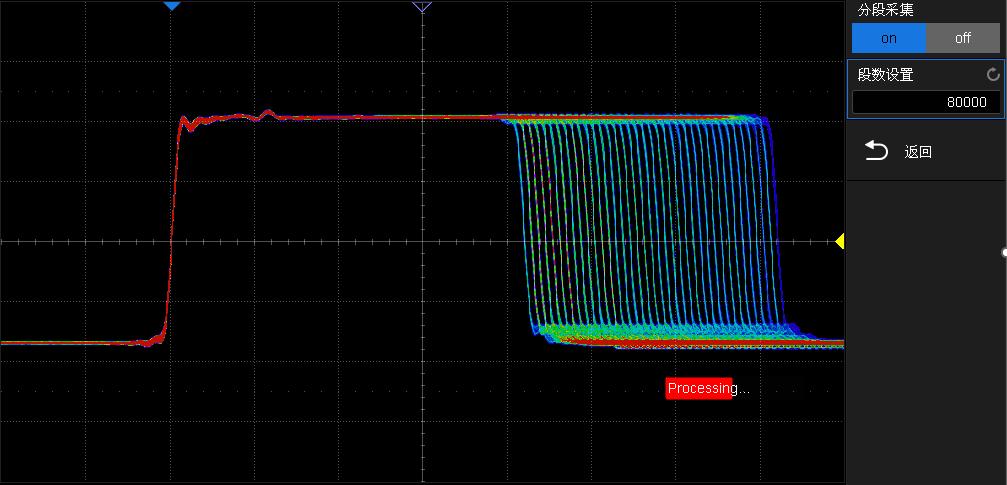
Task: Click the small white dot on right edge
Action: (x=1004, y=252)
